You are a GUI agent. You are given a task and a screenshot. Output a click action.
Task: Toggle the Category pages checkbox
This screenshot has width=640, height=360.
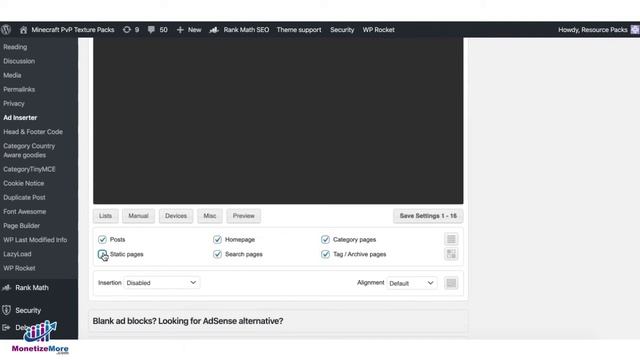pyautogui.click(x=325, y=239)
